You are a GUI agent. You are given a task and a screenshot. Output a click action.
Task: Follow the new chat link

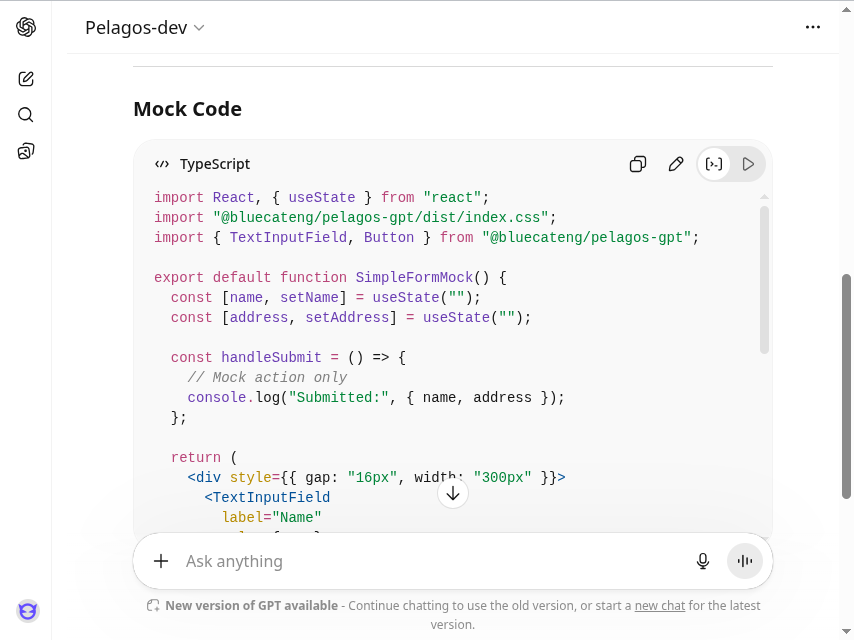660,606
